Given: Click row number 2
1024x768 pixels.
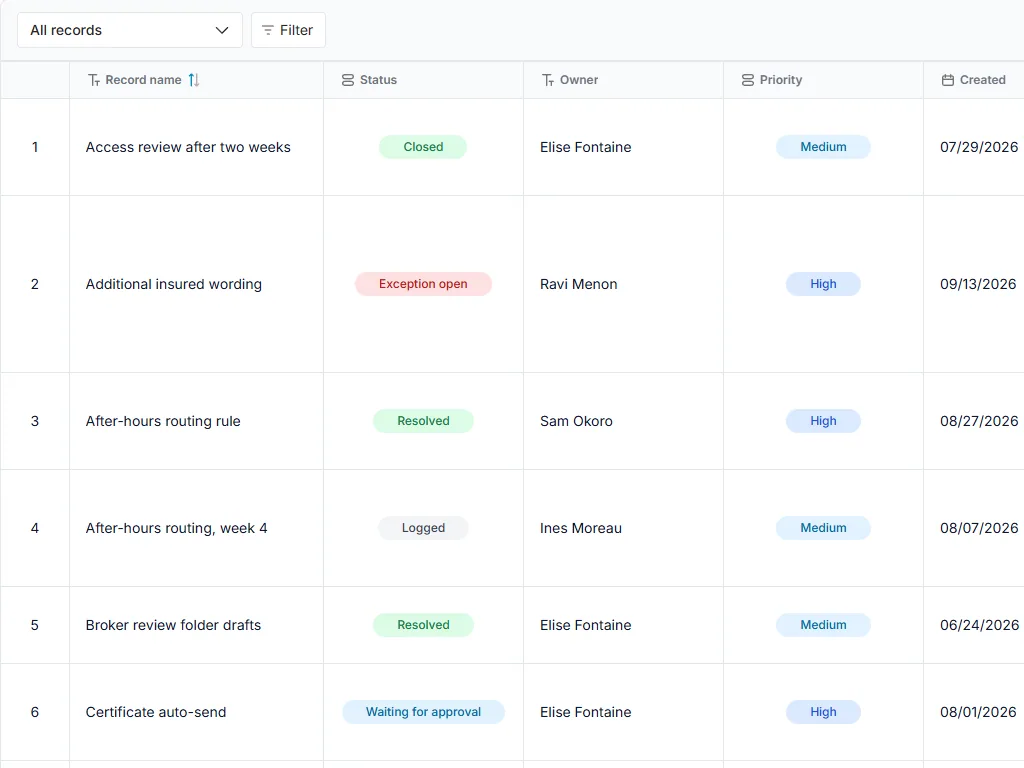Looking at the screenshot, I should 35,284.
